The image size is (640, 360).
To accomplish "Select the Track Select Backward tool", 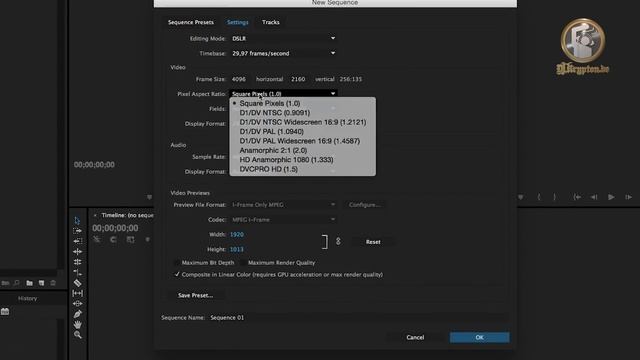I will (x=77, y=241).
